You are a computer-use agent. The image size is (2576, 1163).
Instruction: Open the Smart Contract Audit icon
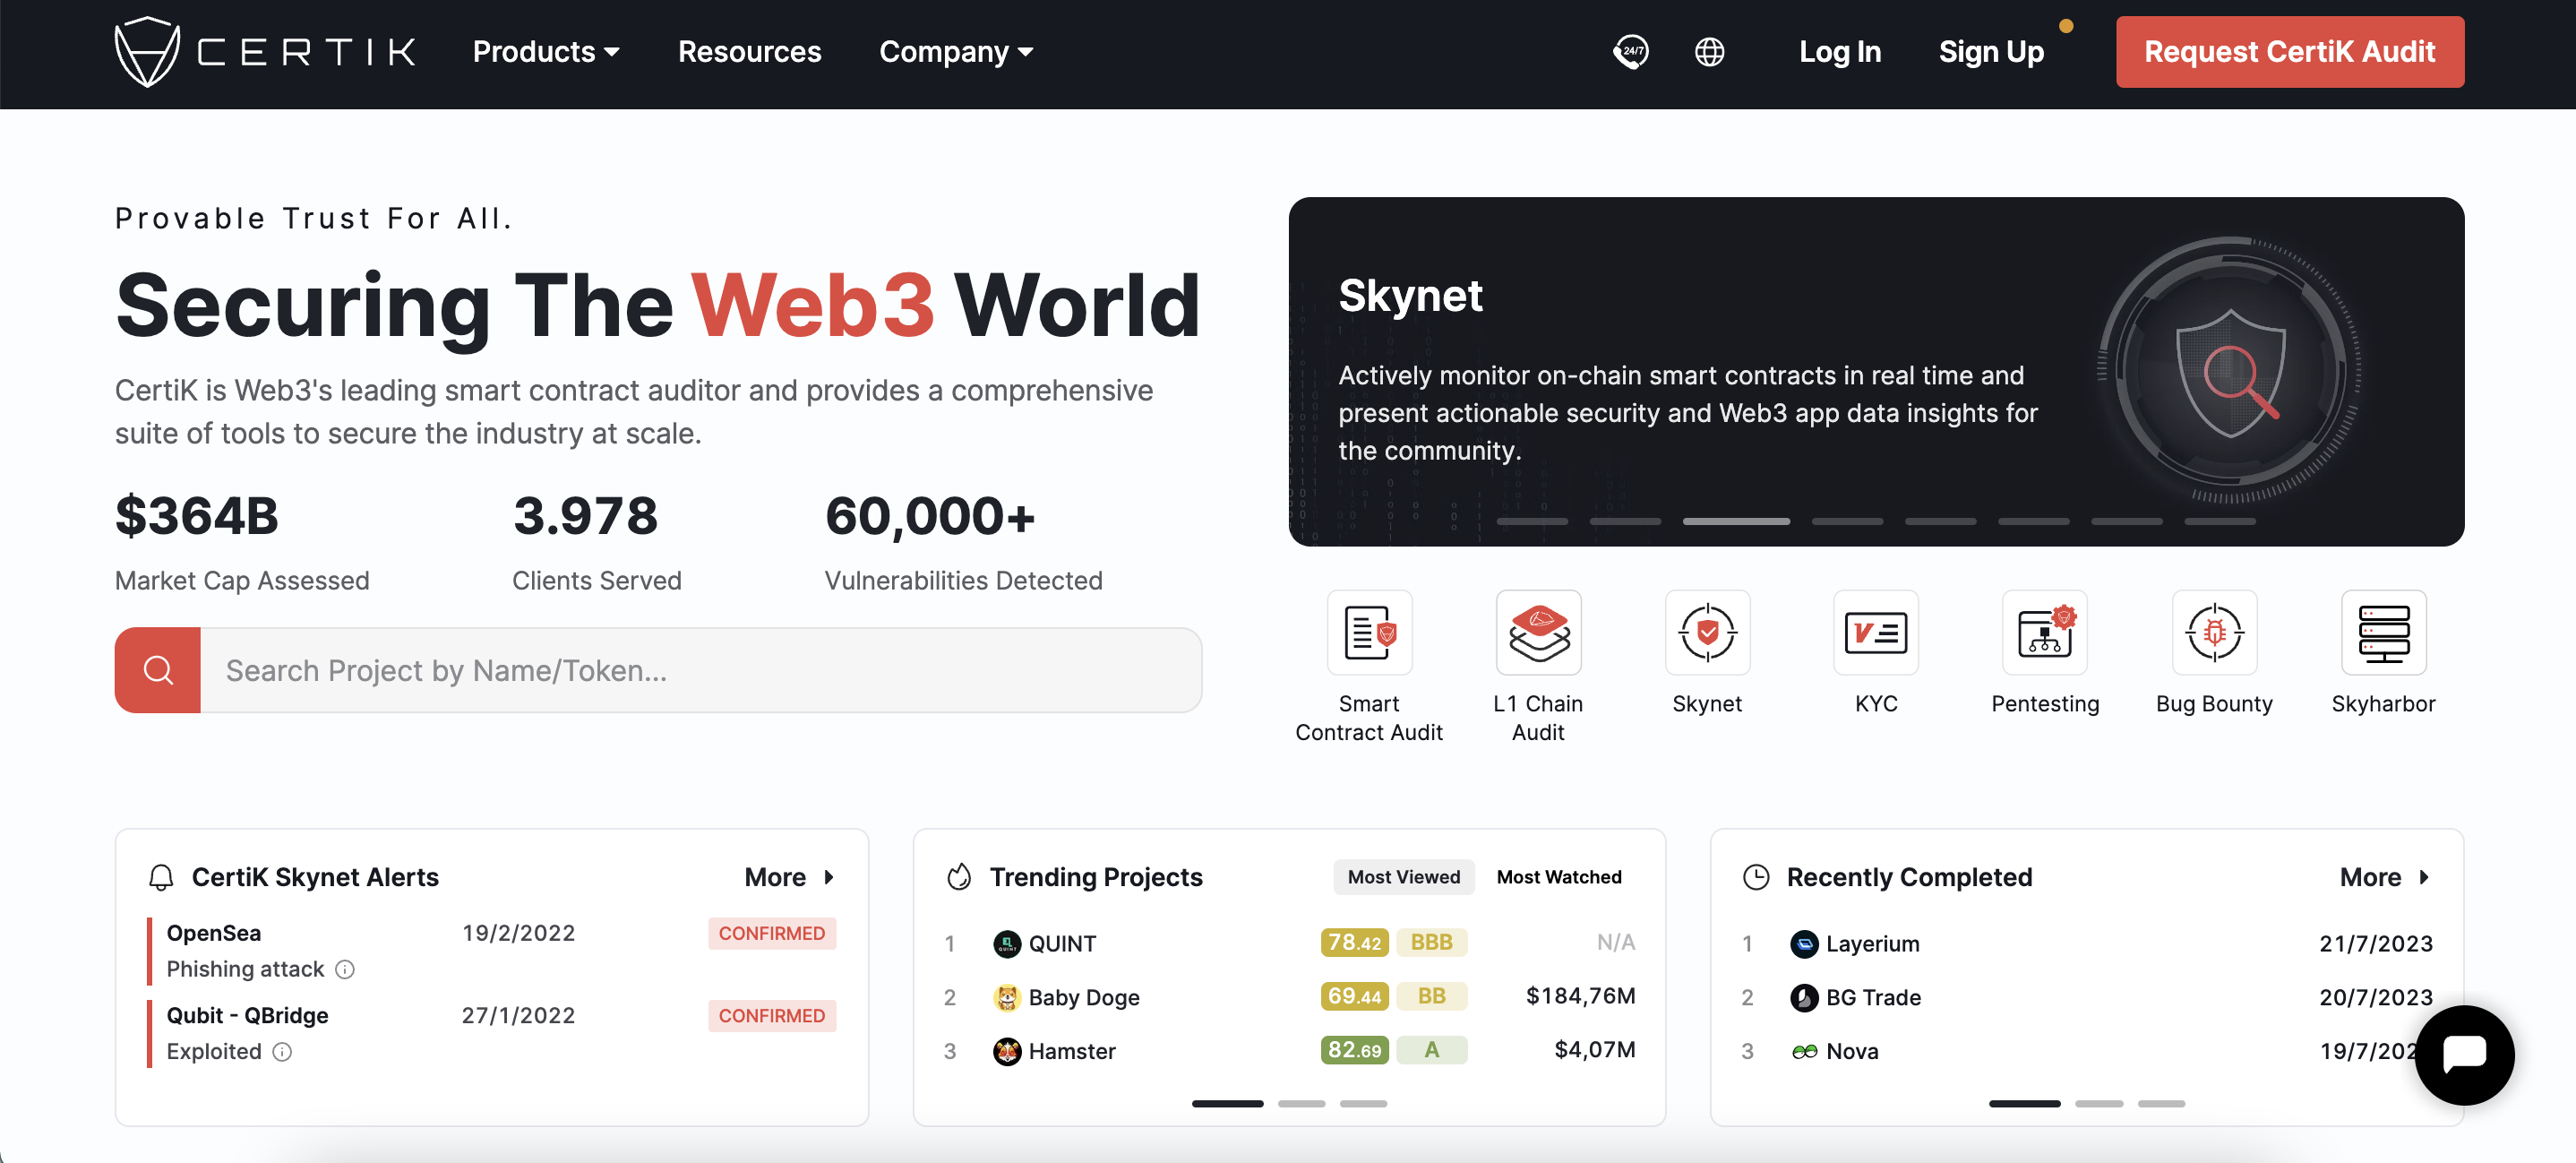click(x=1369, y=633)
